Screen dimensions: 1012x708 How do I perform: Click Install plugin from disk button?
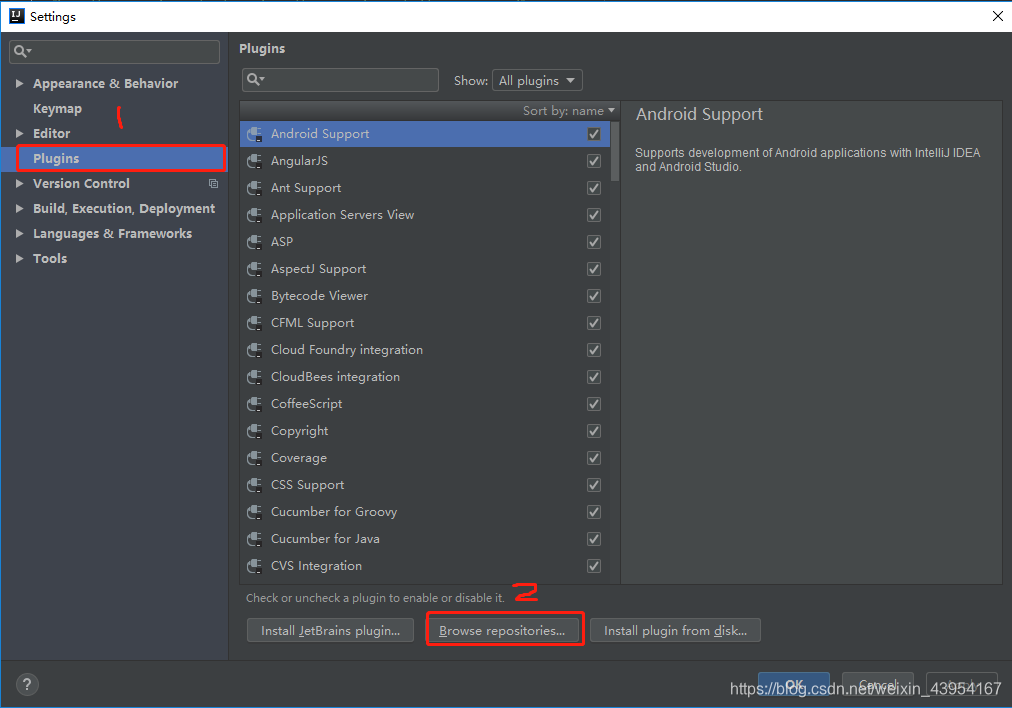pos(675,631)
